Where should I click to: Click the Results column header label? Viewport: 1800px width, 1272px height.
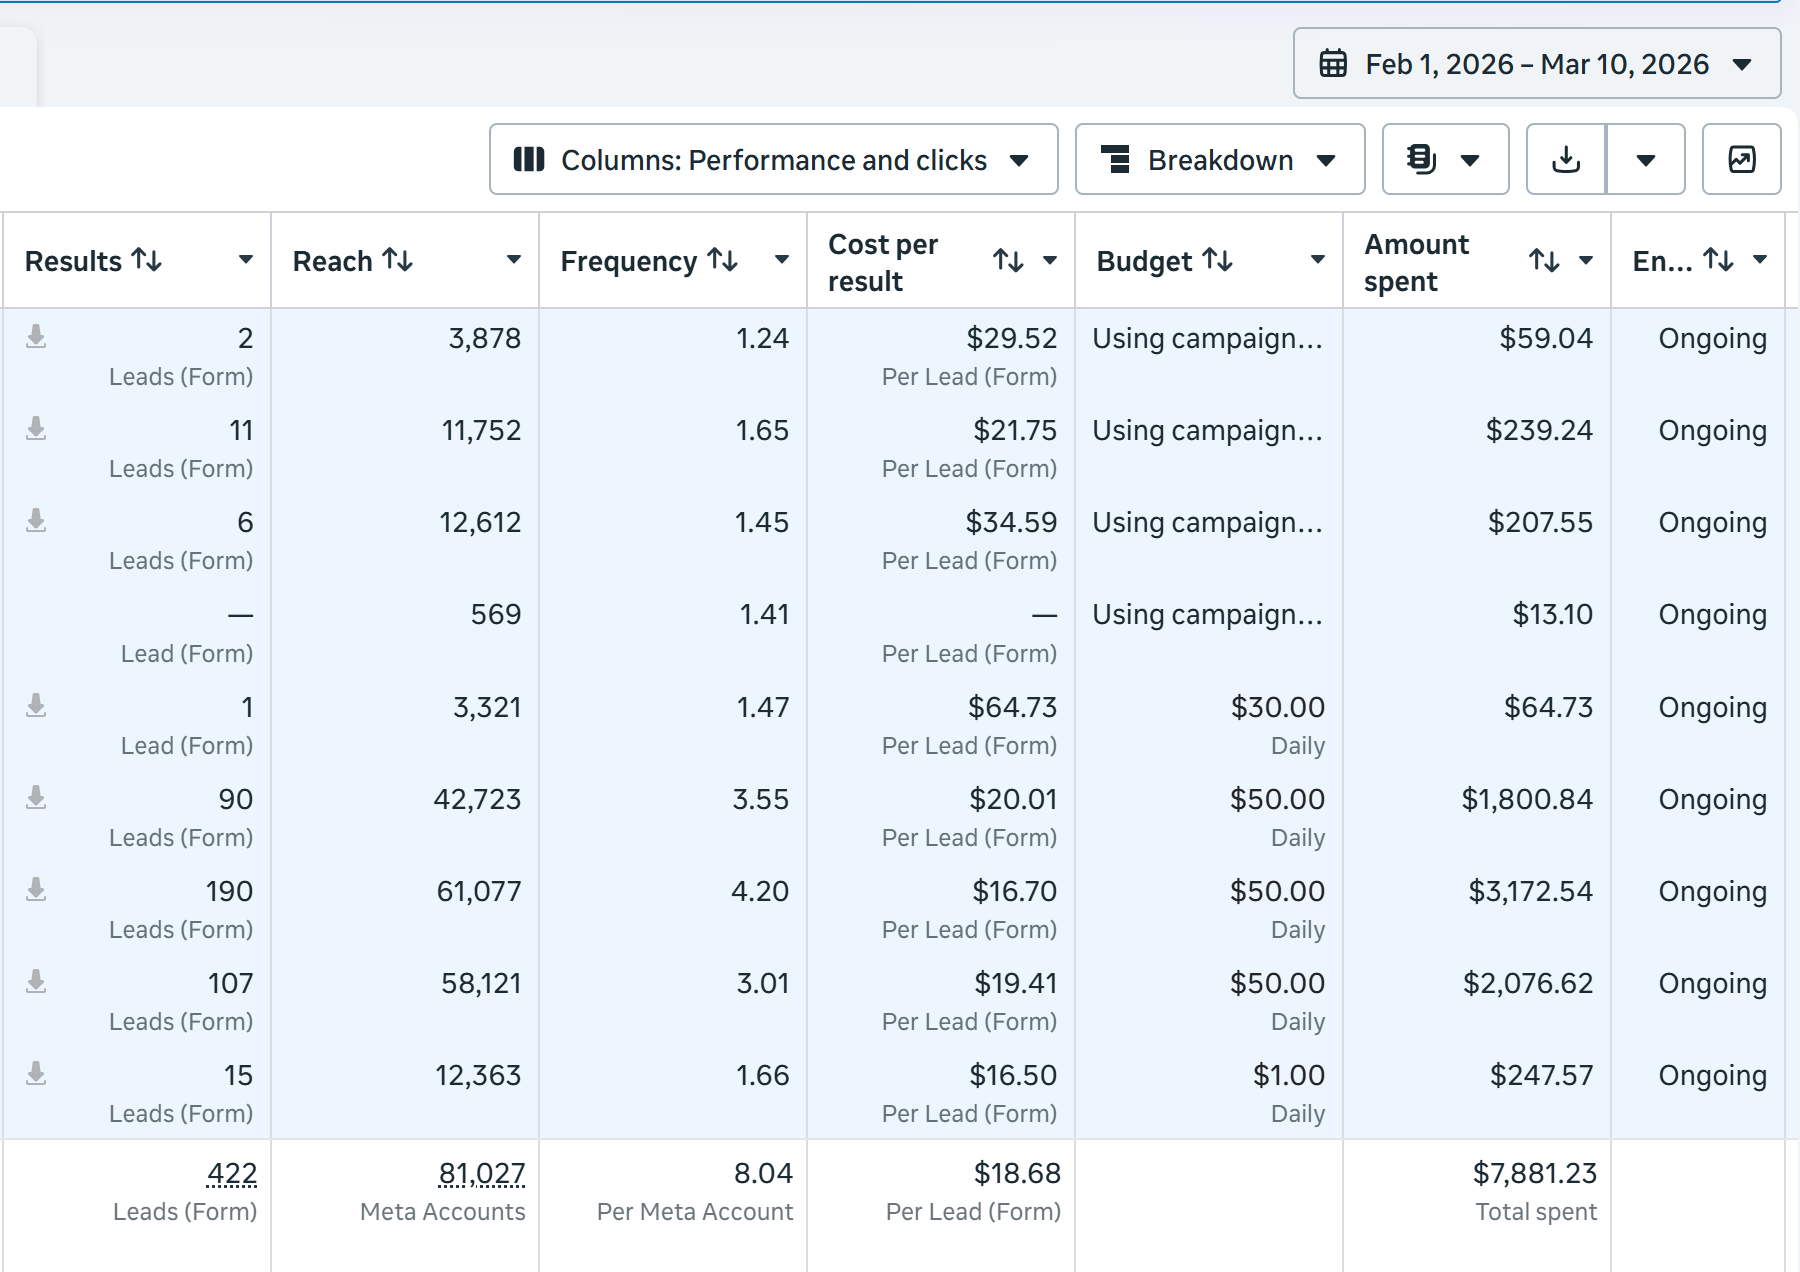(73, 261)
